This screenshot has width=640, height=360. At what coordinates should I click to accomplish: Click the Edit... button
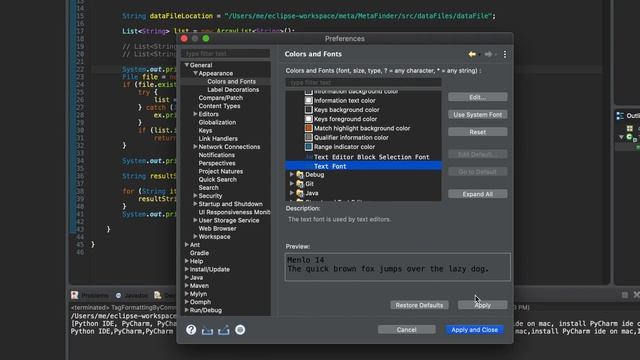tap(478, 97)
